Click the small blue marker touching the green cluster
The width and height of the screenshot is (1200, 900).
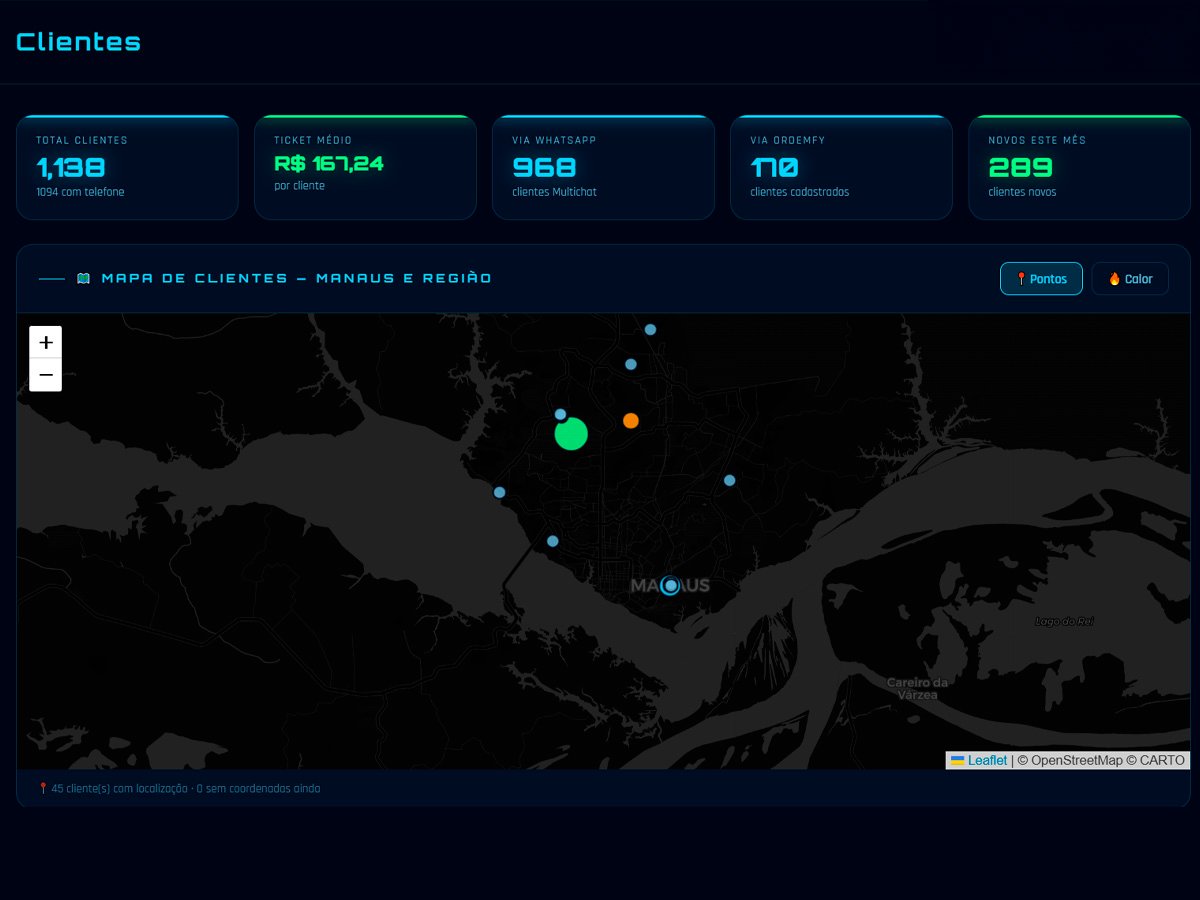coord(560,414)
